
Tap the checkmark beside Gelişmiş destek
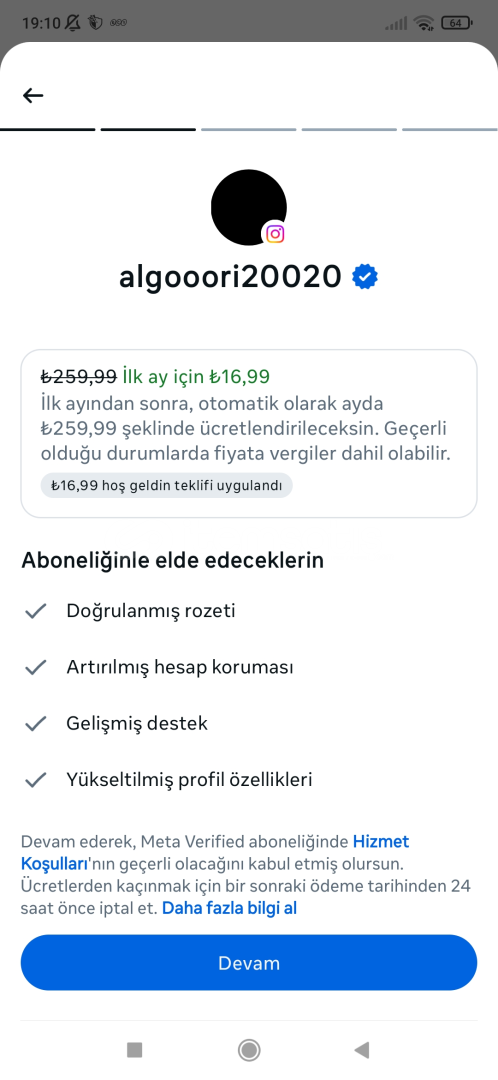(x=35, y=723)
